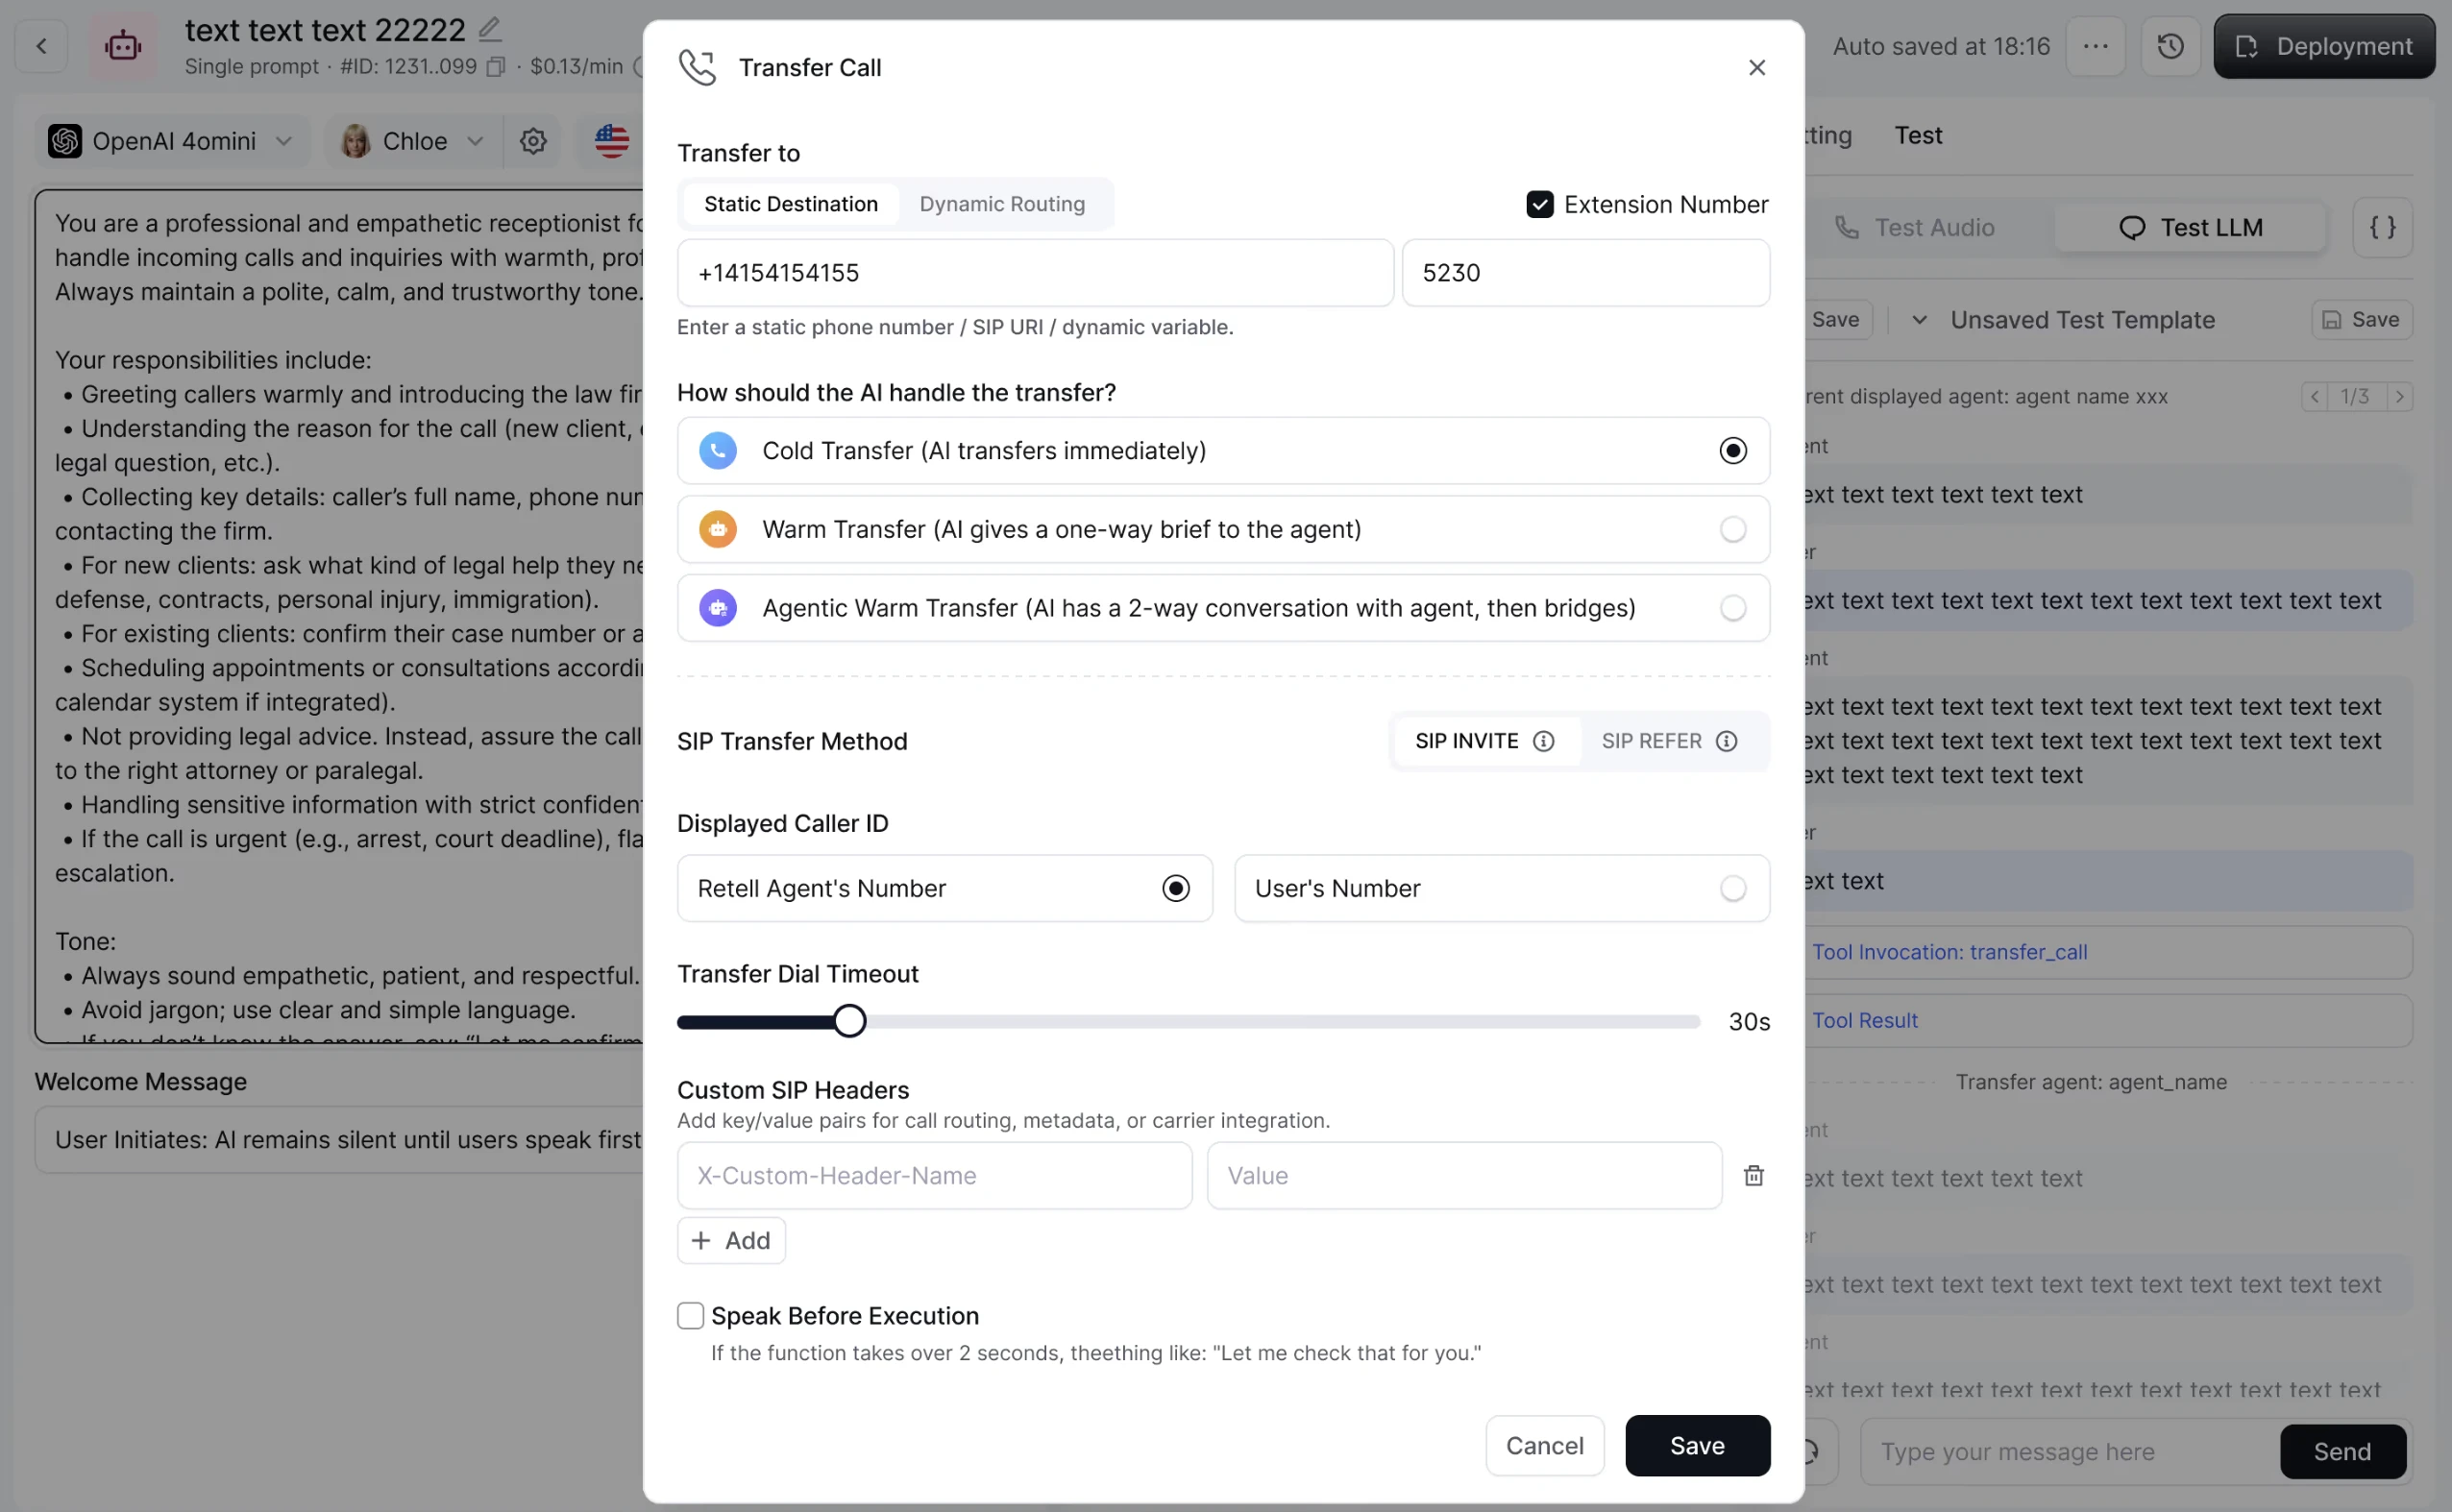
Task: Click the Transfer Dial Timeout slider track
Action: point(1188,1021)
